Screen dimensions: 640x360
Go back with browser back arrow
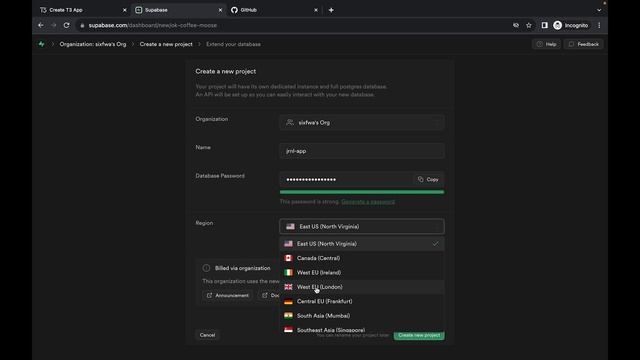[41, 25]
